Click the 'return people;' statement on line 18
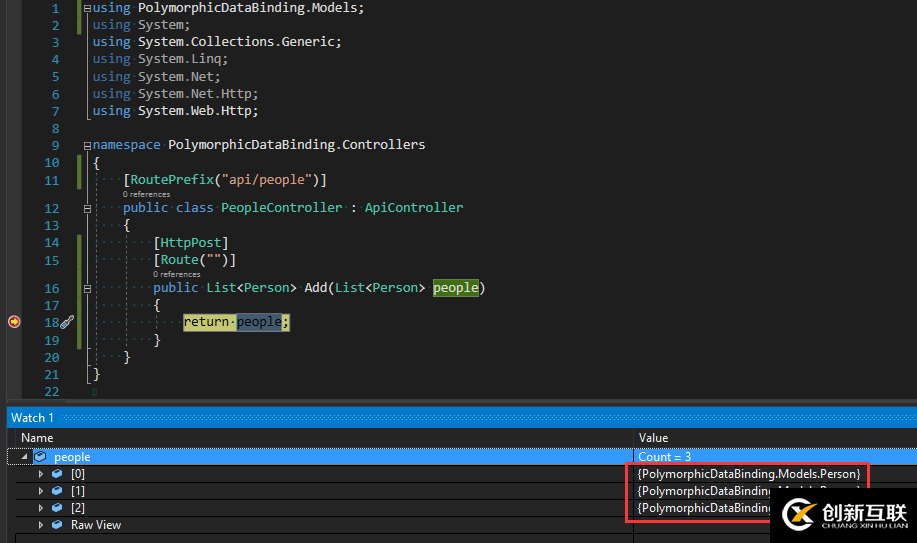 (x=236, y=322)
